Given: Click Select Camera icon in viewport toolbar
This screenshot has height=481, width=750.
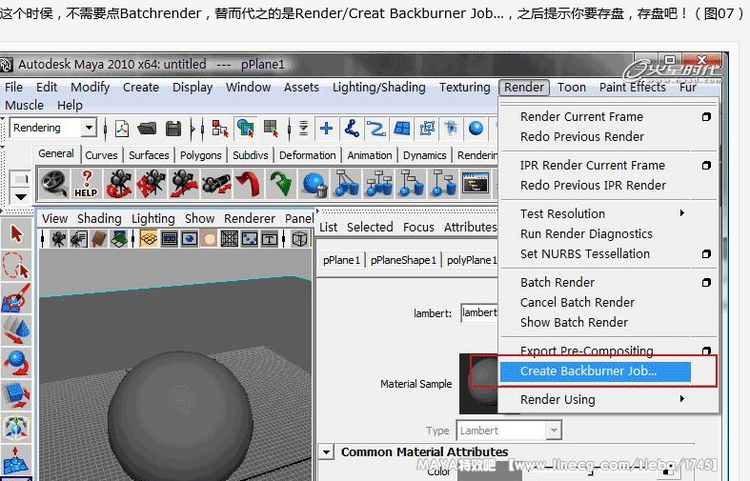Looking at the screenshot, I should 58,239.
